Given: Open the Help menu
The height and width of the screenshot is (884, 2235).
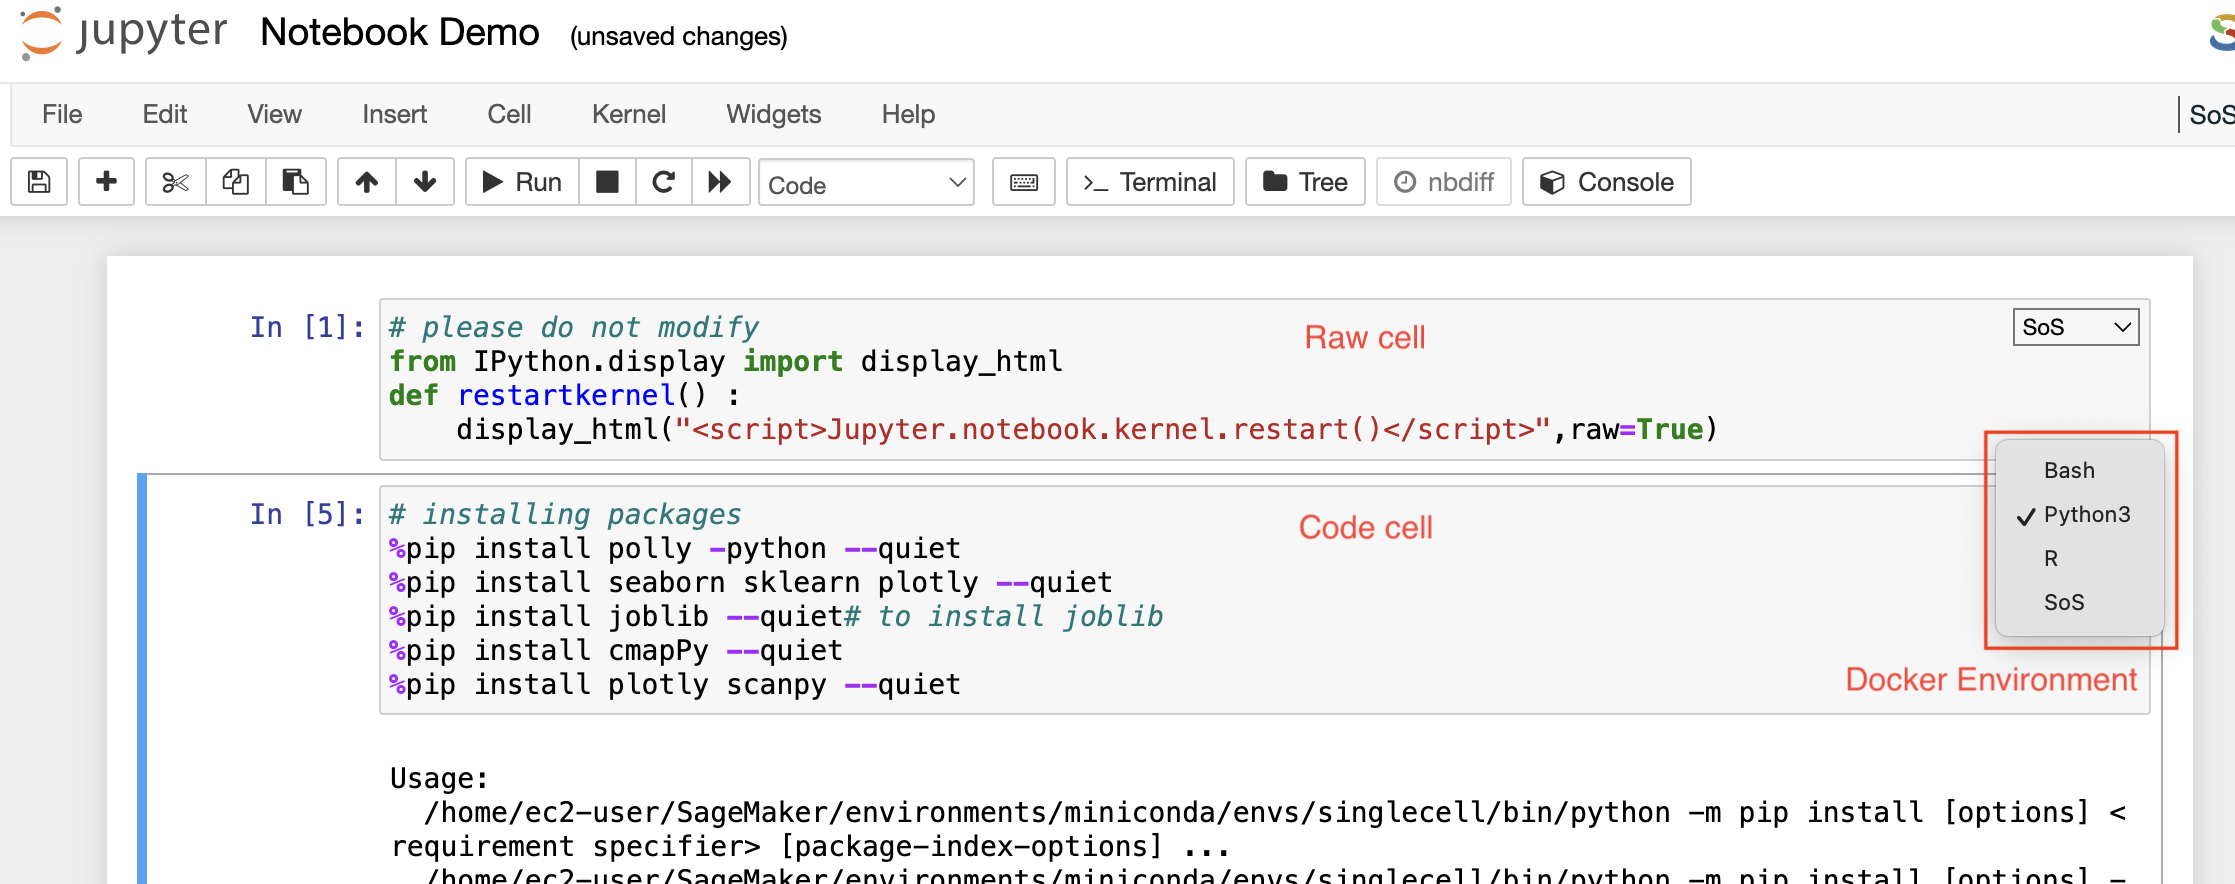Looking at the screenshot, I should click(x=908, y=114).
